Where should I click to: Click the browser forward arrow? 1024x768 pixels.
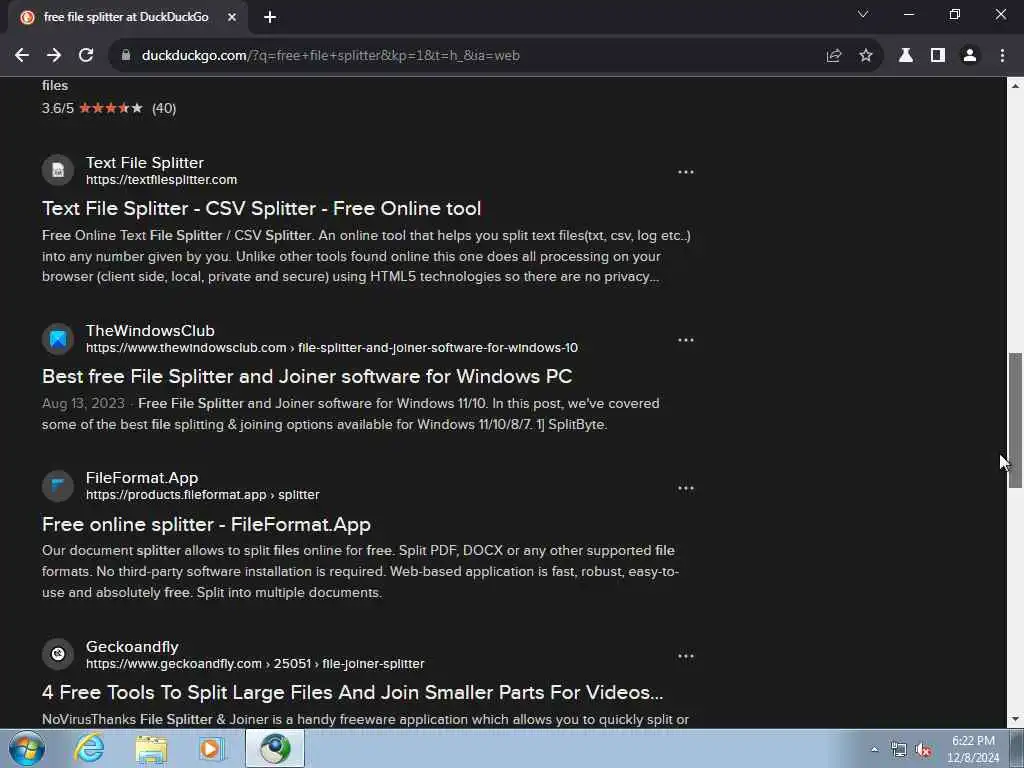(x=54, y=56)
